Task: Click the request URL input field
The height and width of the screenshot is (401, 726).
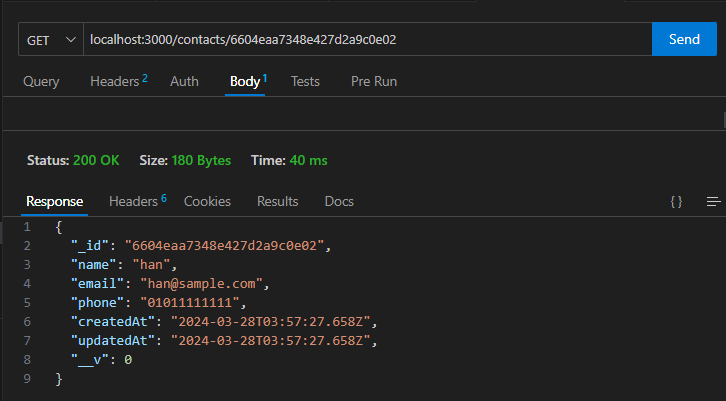Action: 368,39
